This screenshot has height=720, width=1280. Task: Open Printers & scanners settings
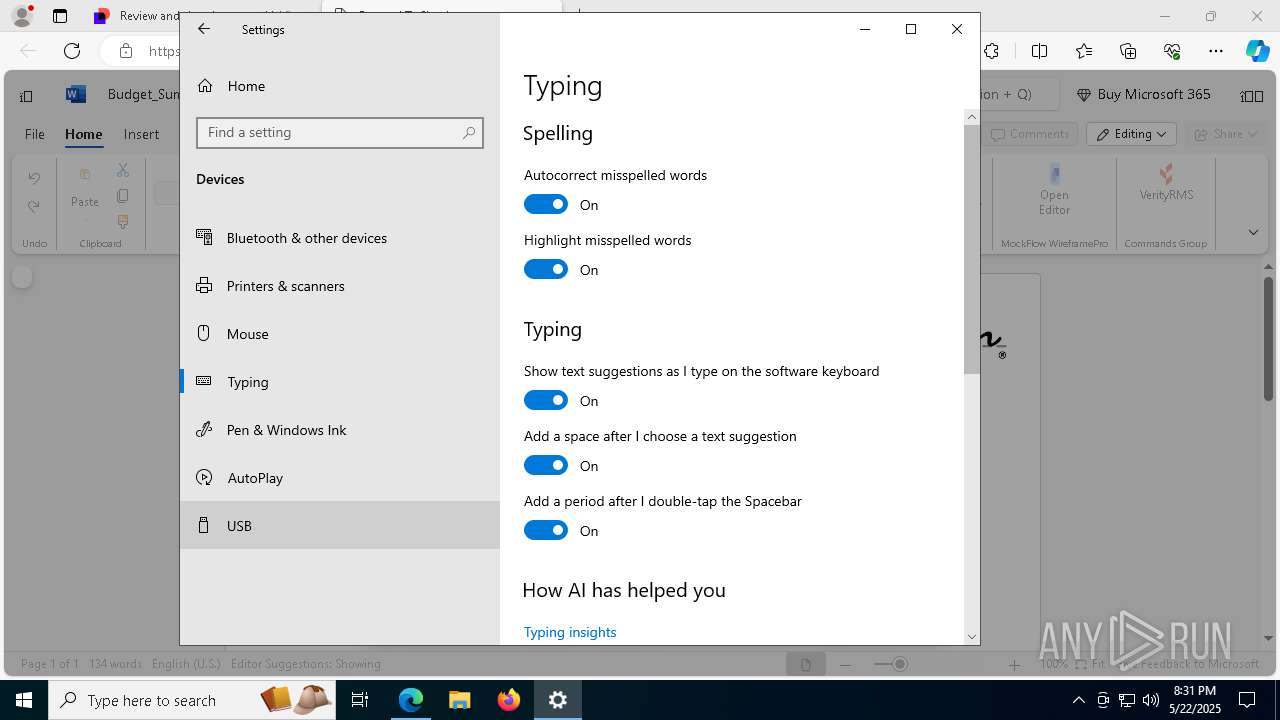point(340,286)
